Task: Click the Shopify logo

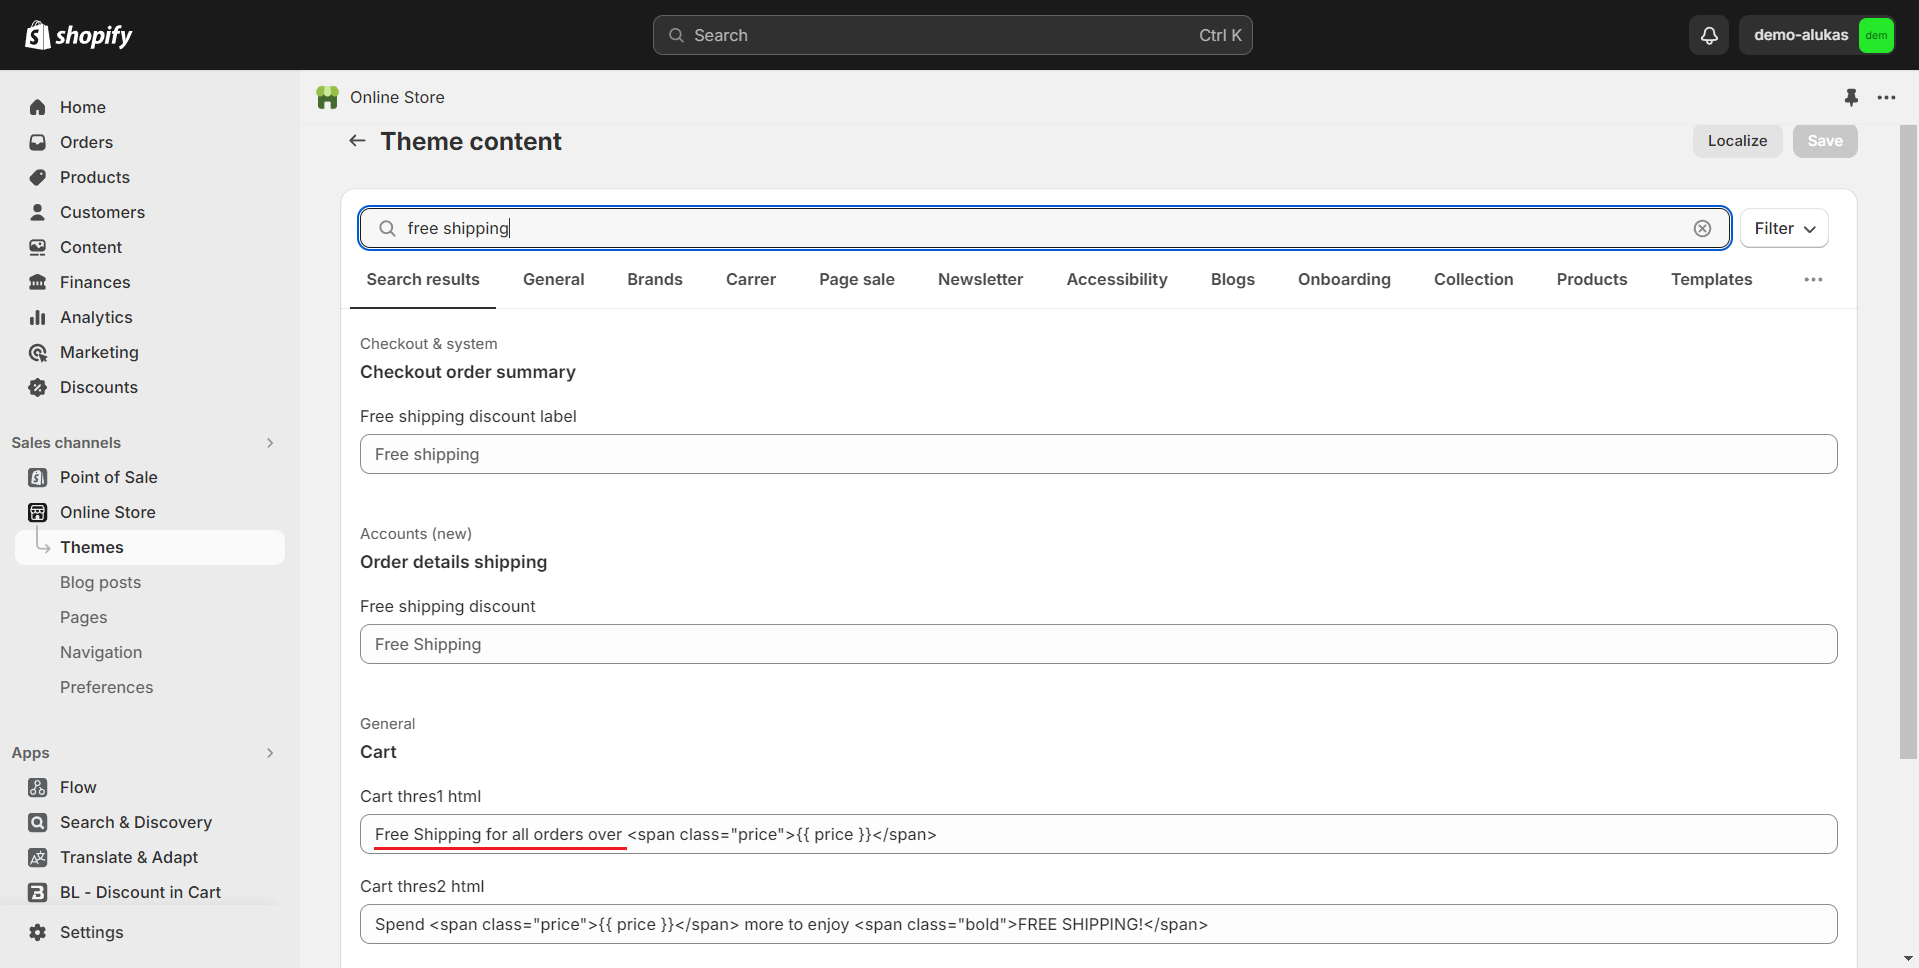Action: pyautogui.click(x=79, y=36)
